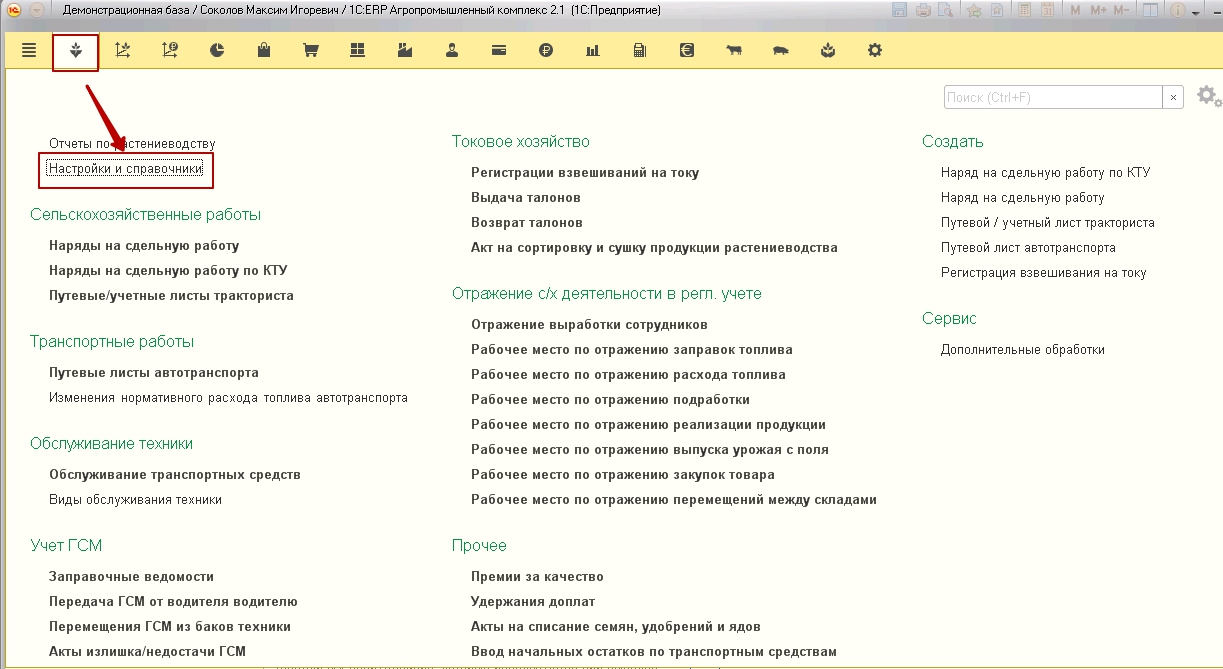Clear the search field with the x button
The width and height of the screenshot is (1223, 669).
(x=1172, y=97)
